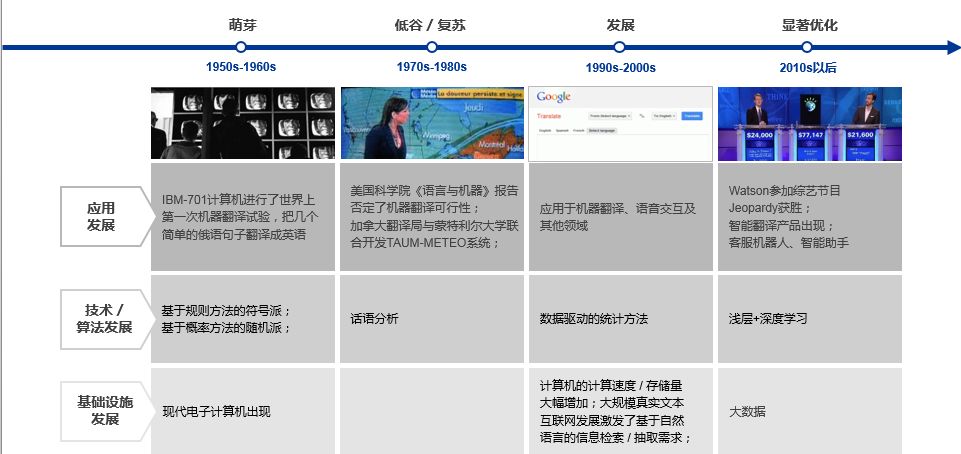Click the arrowhead at the timeline's end

pyautogui.click(x=954, y=47)
